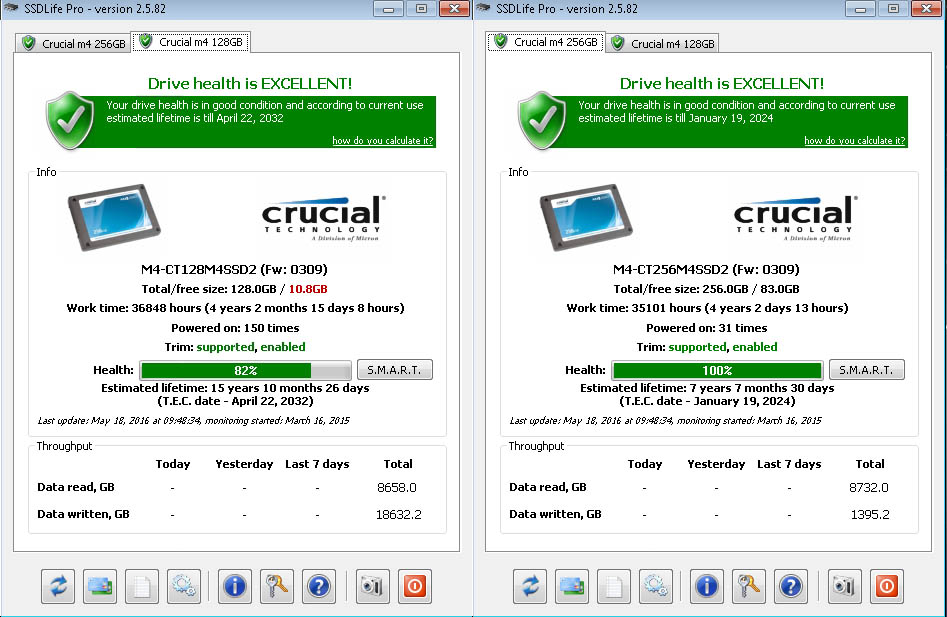Open the report document icon in the 128GB drive window
Viewport: 947px width, 617px height.
pyautogui.click(x=142, y=586)
